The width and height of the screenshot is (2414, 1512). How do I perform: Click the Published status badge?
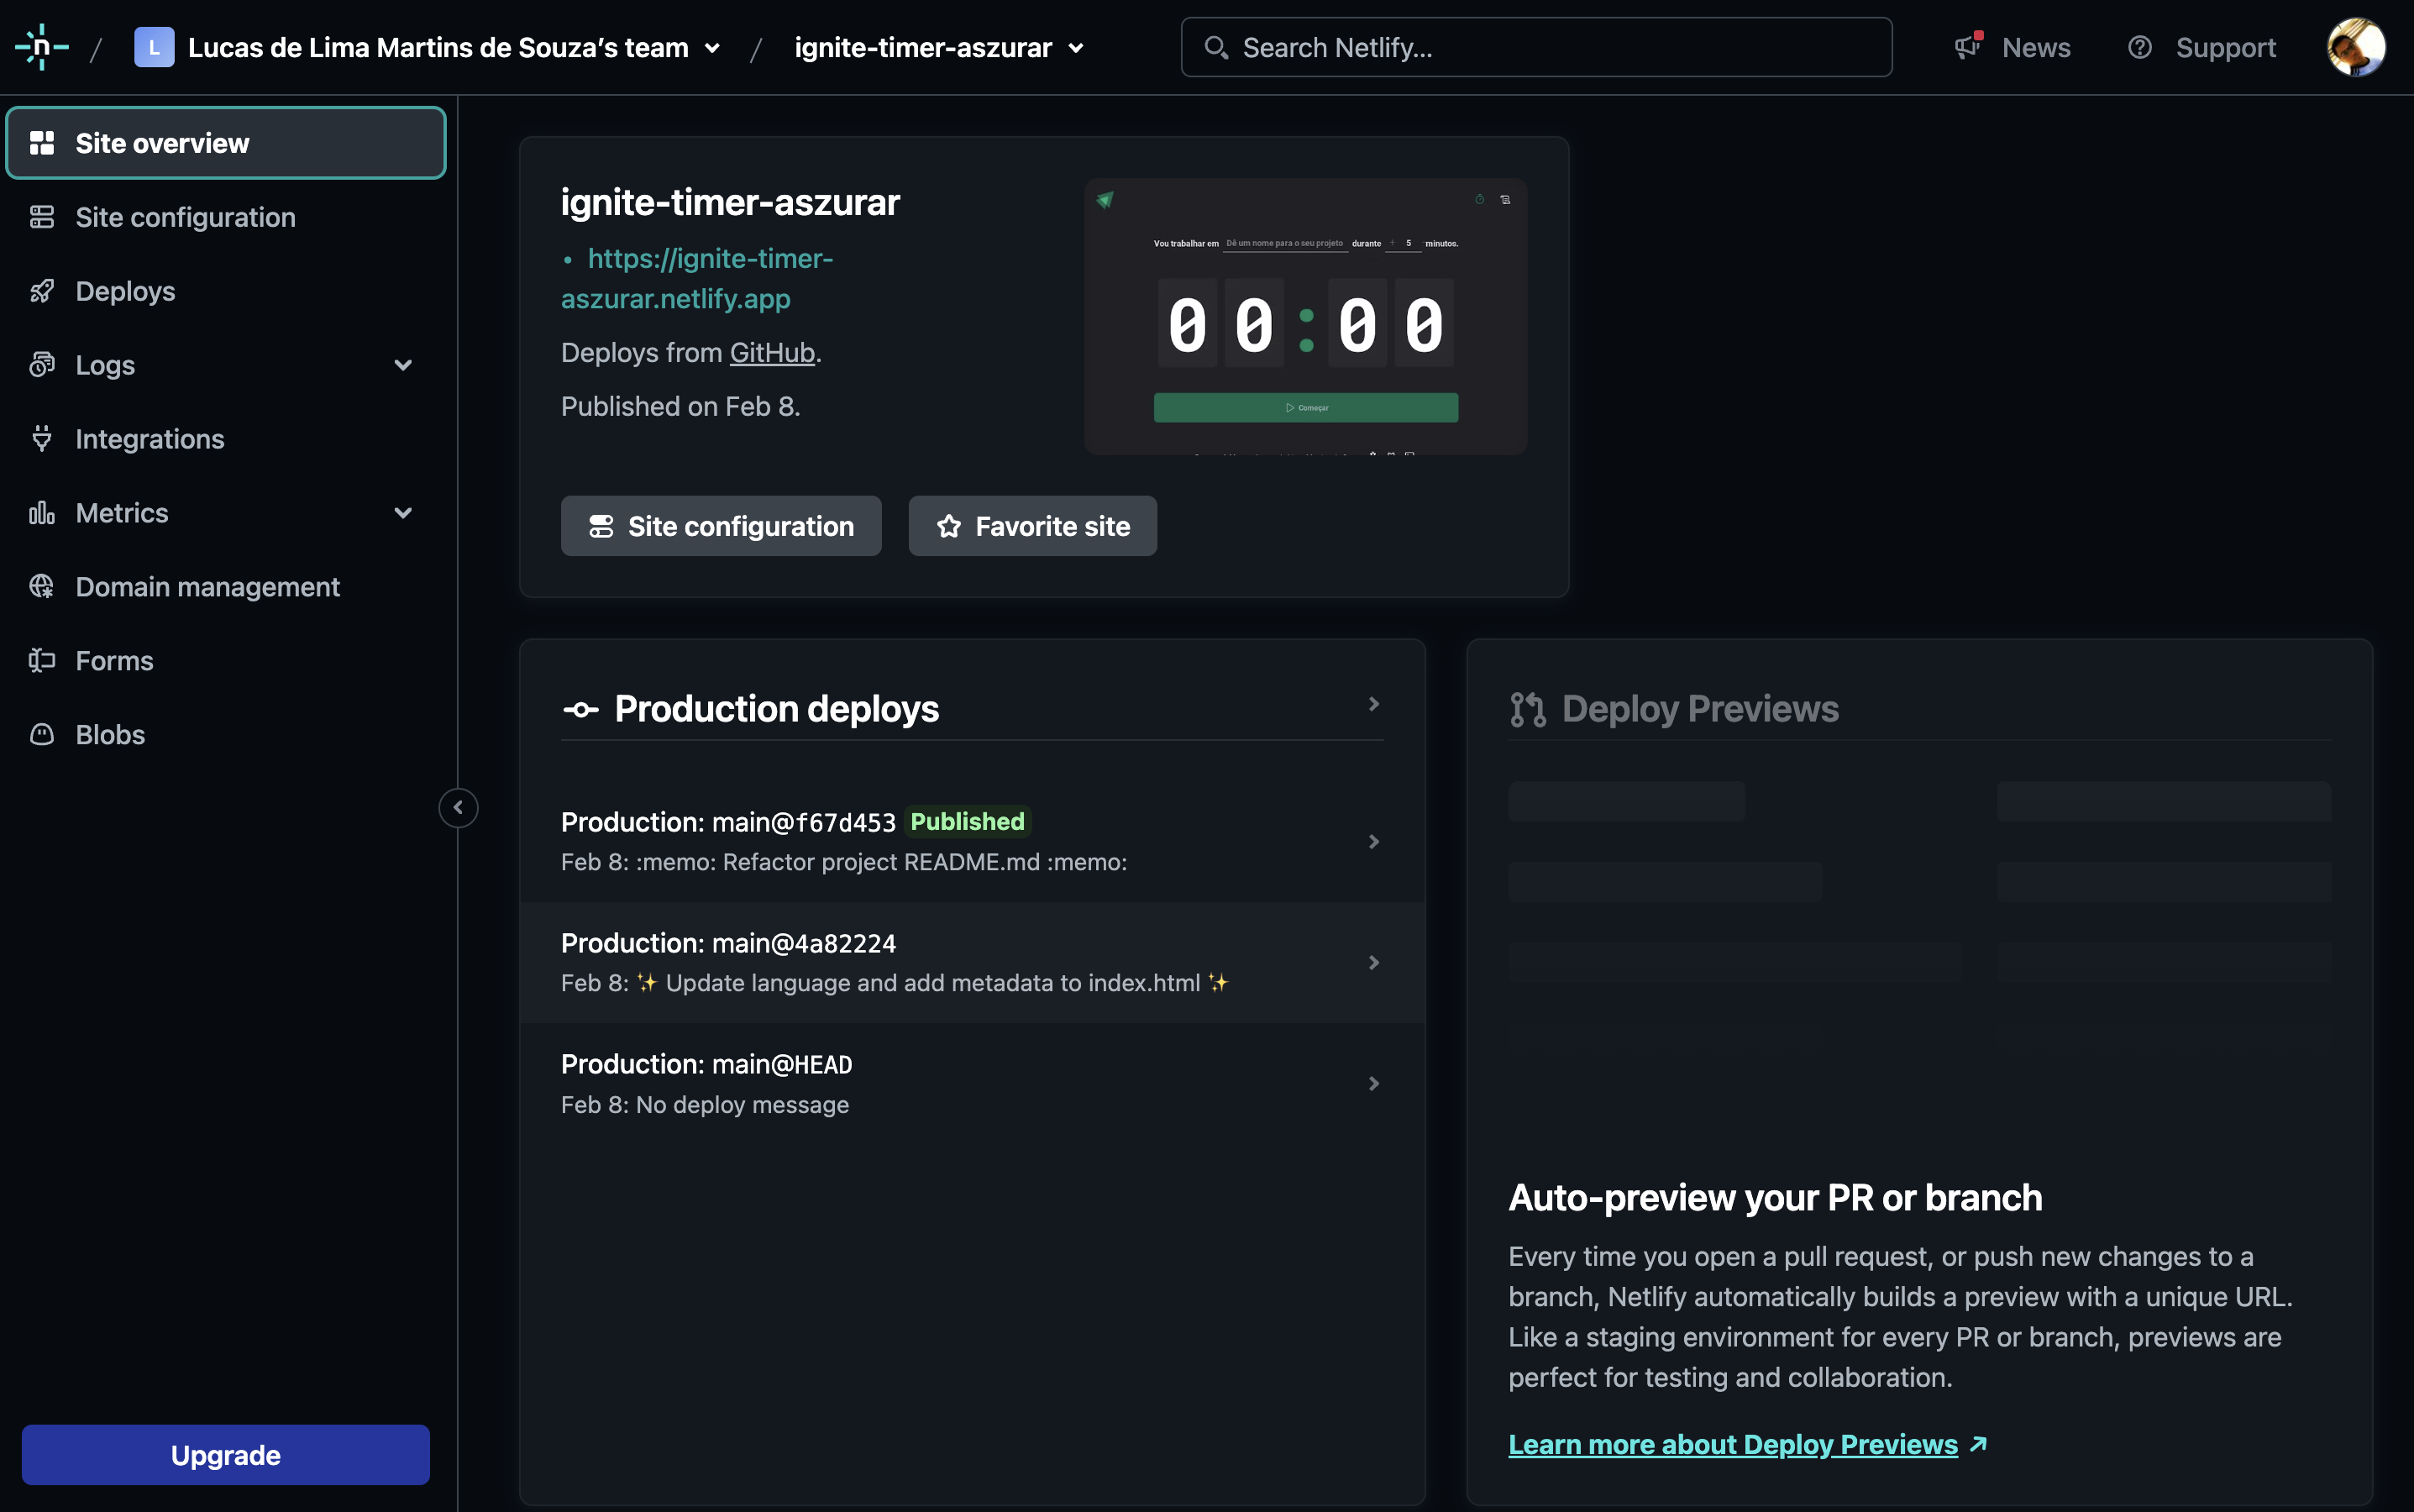(967, 821)
